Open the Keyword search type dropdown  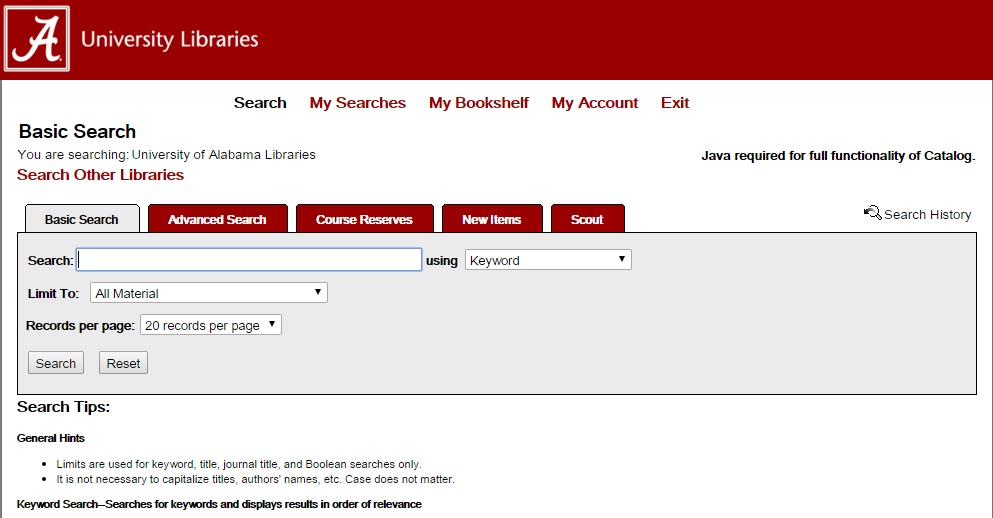[548, 260]
